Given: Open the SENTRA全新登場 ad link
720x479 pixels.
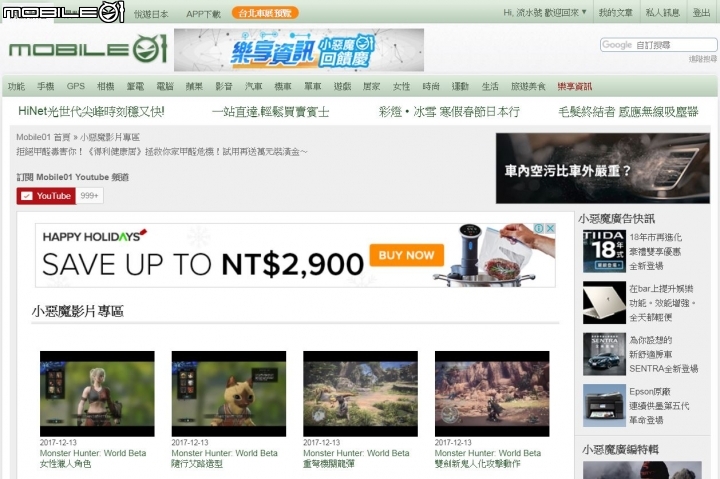Looking at the screenshot, I should (664, 354).
